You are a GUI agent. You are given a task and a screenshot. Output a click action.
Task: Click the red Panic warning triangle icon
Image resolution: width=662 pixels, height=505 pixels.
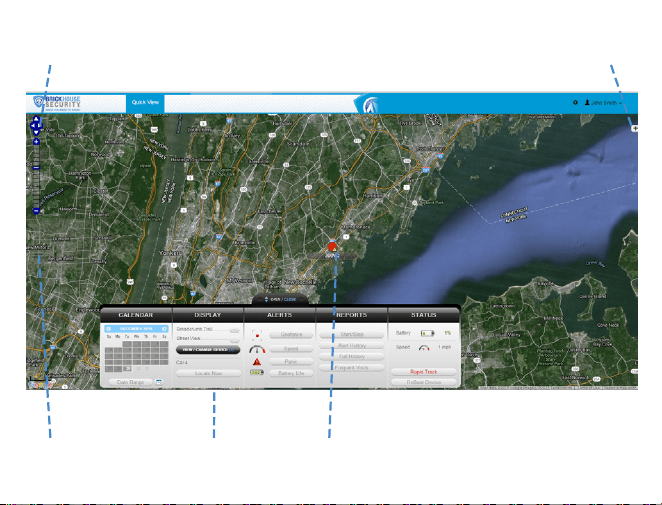pyautogui.click(x=257, y=362)
